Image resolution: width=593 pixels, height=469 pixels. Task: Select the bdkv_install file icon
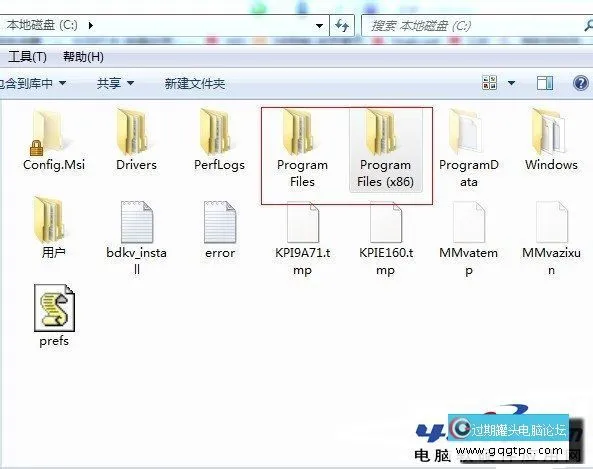(137, 222)
